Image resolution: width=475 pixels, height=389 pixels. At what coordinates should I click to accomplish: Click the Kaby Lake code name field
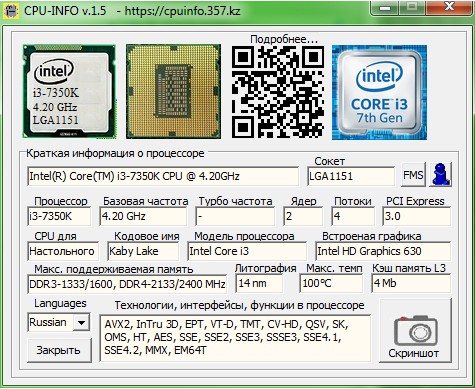(x=143, y=251)
